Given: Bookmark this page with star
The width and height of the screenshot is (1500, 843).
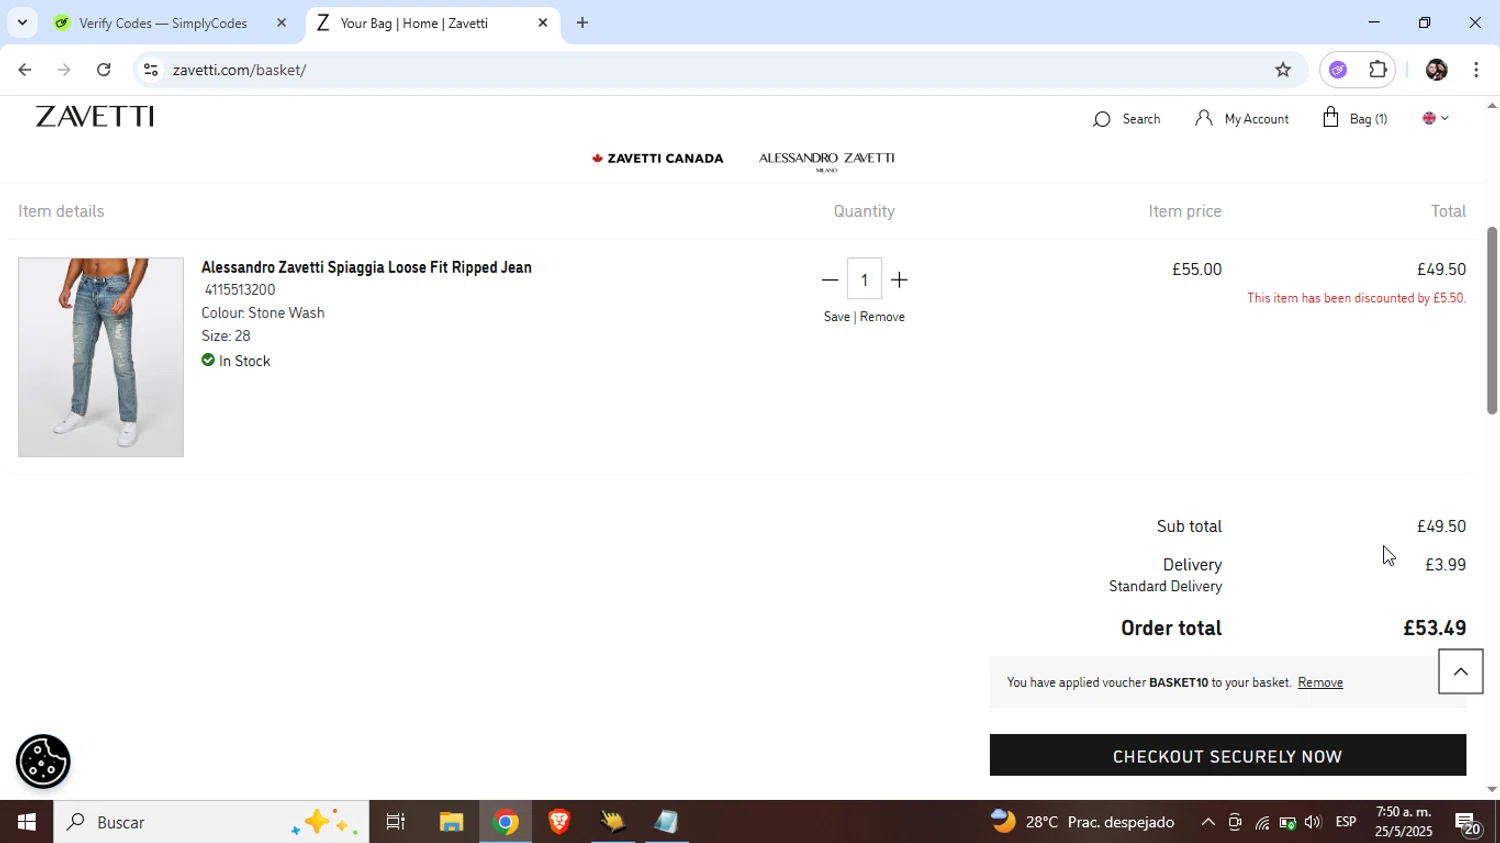Looking at the screenshot, I should (1283, 70).
